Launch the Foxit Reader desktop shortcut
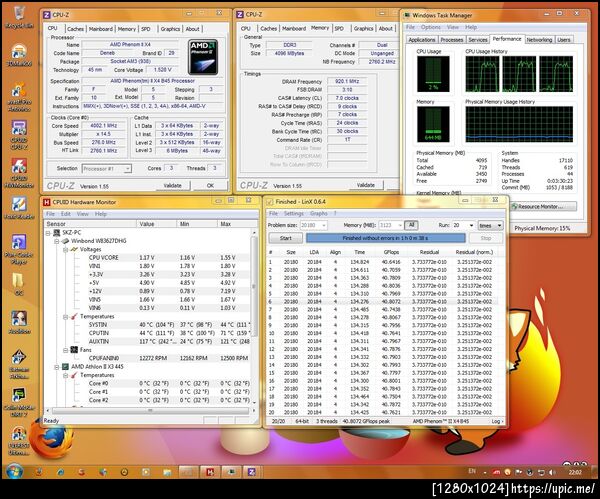The height and width of the screenshot is (499, 600). (x=19, y=208)
